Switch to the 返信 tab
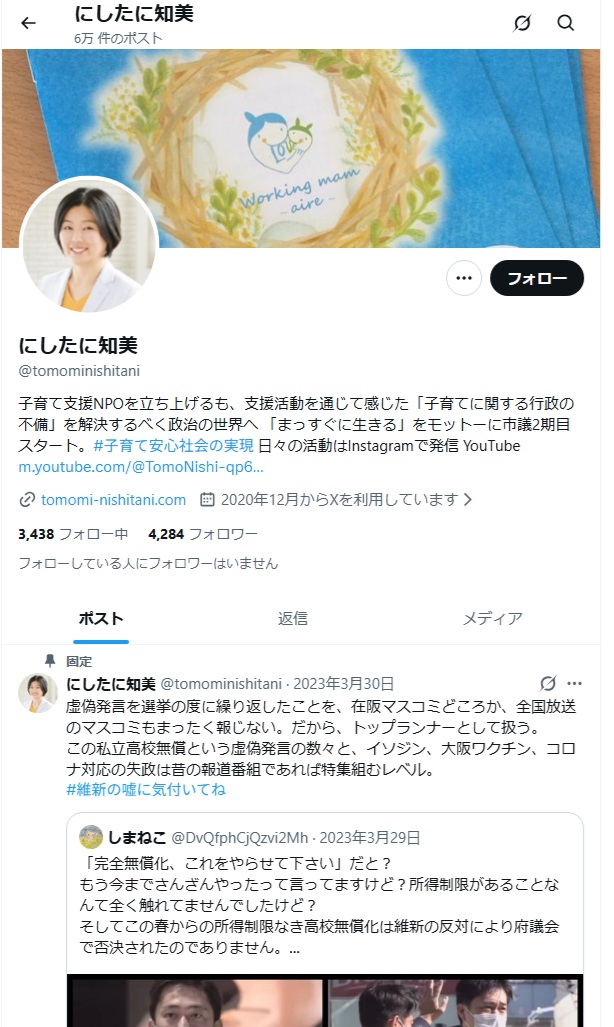Screen dimensions: 614x1027 pos(292,618)
